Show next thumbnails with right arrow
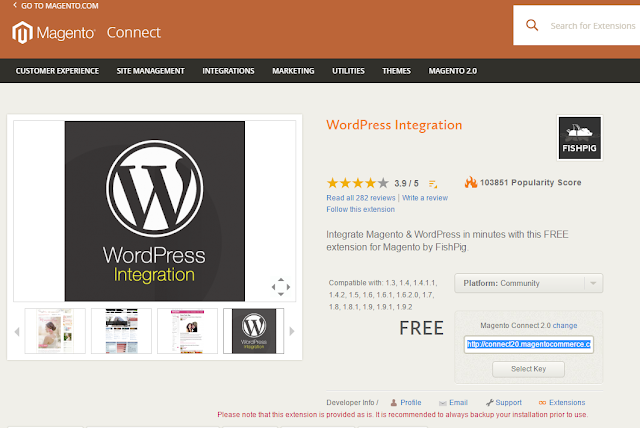 click(292, 331)
